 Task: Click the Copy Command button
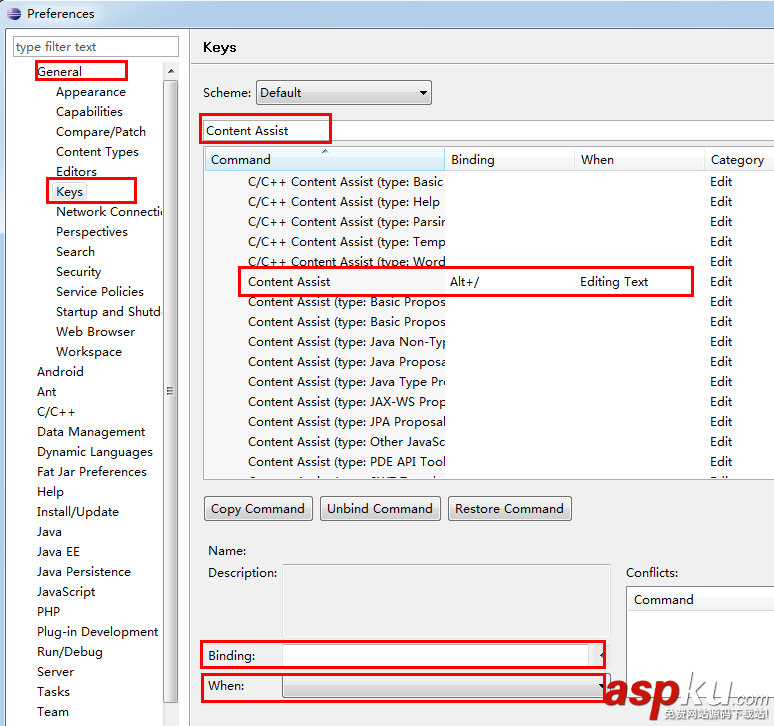coord(258,509)
